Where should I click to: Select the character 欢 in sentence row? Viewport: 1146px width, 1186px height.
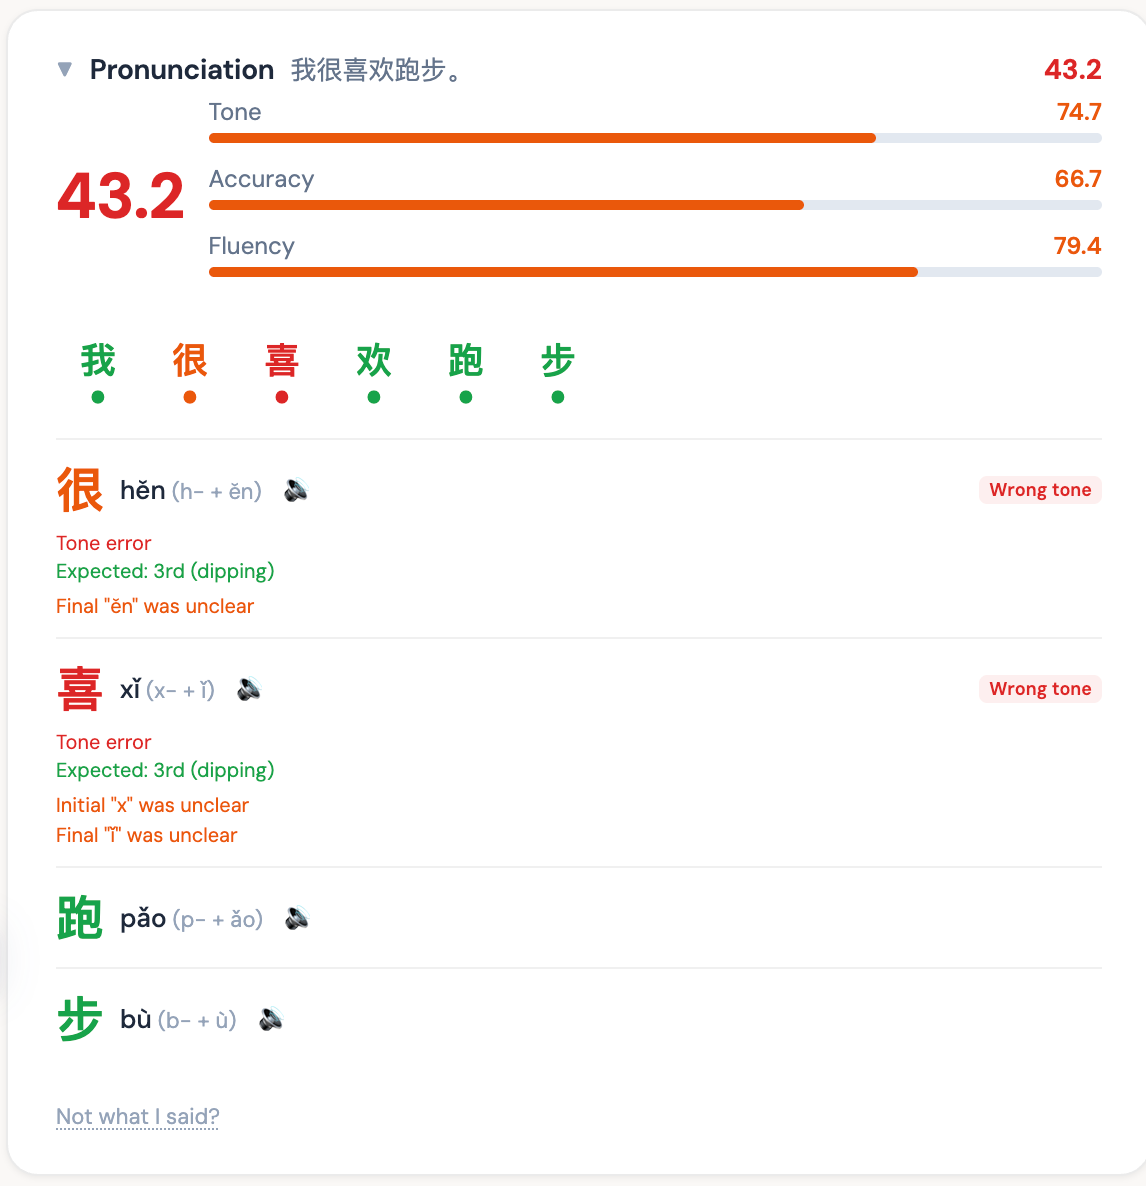tap(374, 361)
